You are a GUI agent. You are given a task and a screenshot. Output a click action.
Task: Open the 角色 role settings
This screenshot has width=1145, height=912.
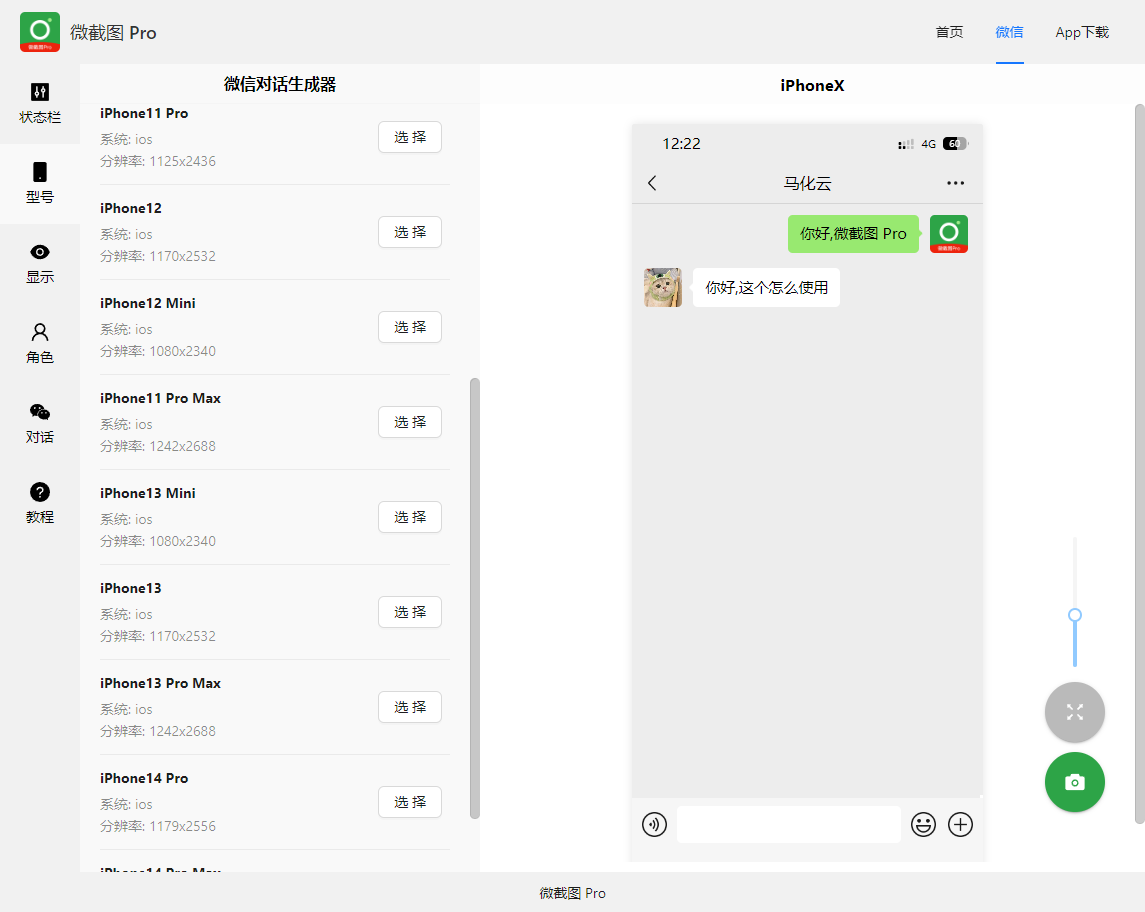40,343
